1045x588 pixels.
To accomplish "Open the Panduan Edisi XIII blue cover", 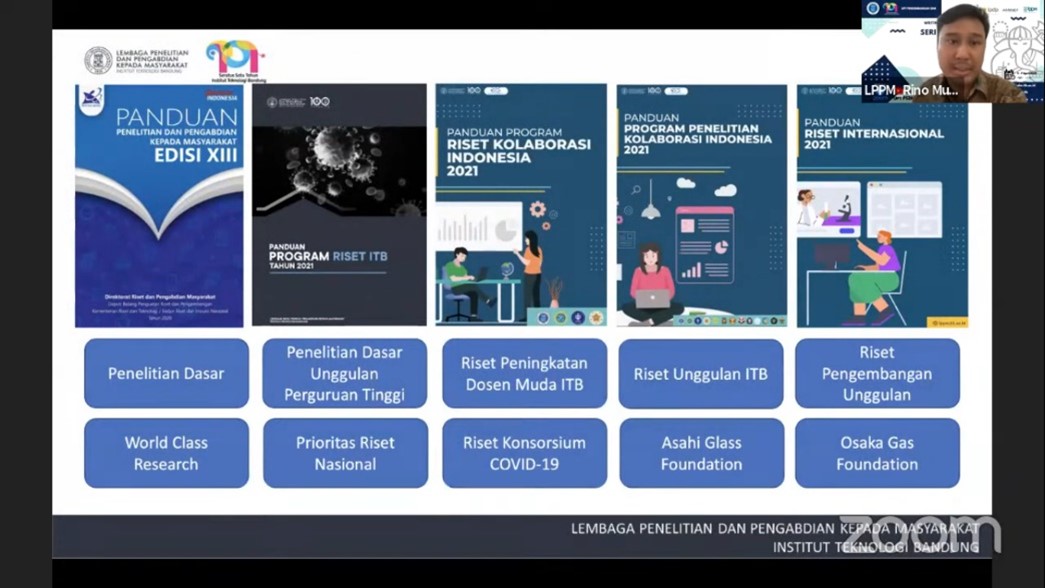I will [x=159, y=205].
